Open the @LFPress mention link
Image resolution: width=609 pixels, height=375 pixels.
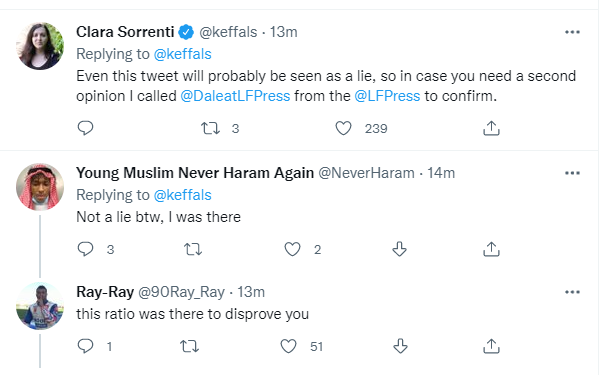pyautogui.click(x=387, y=96)
